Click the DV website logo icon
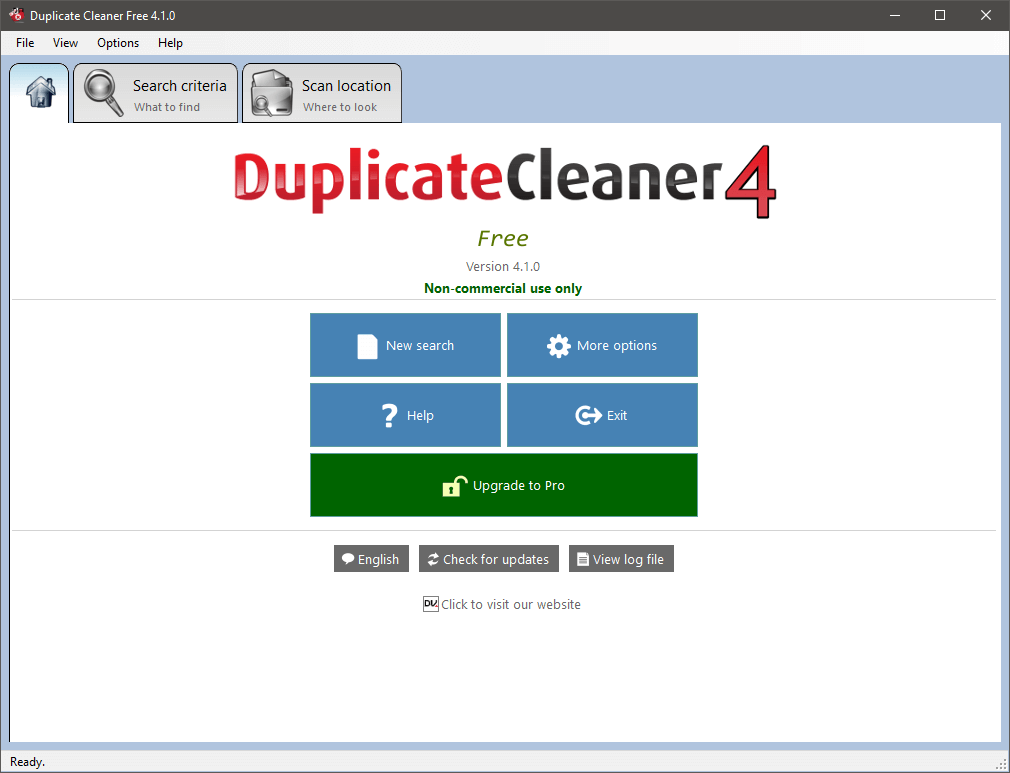The height and width of the screenshot is (773, 1010). coord(431,604)
